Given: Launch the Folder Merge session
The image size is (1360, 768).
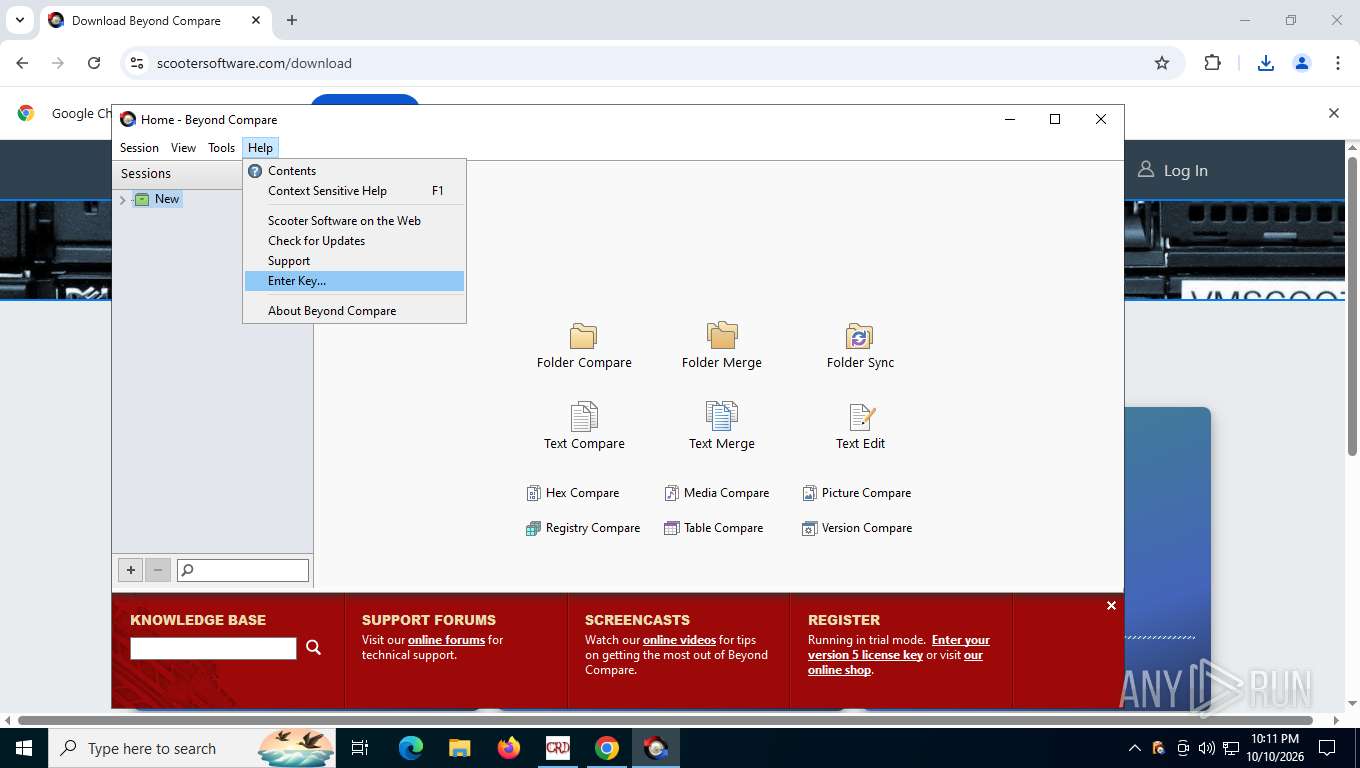Looking at the screenshot, I should point(721,346).
